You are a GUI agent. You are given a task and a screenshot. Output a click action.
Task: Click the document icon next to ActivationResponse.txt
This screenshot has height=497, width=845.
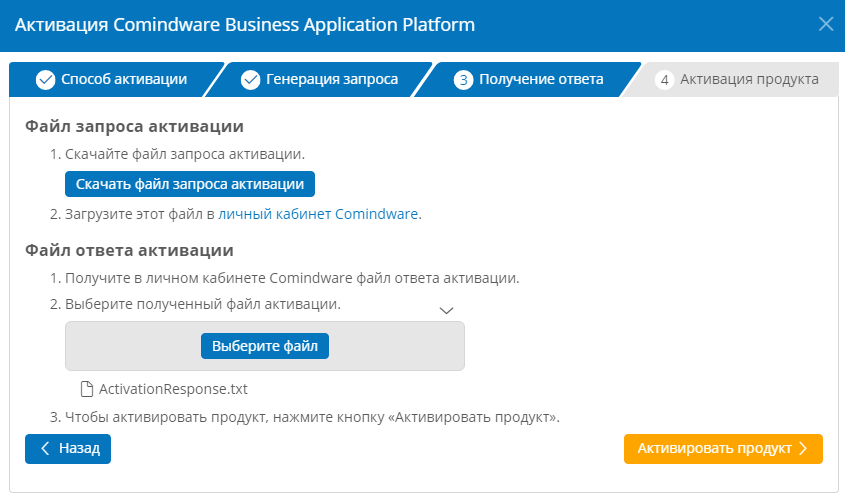point(86,389)
